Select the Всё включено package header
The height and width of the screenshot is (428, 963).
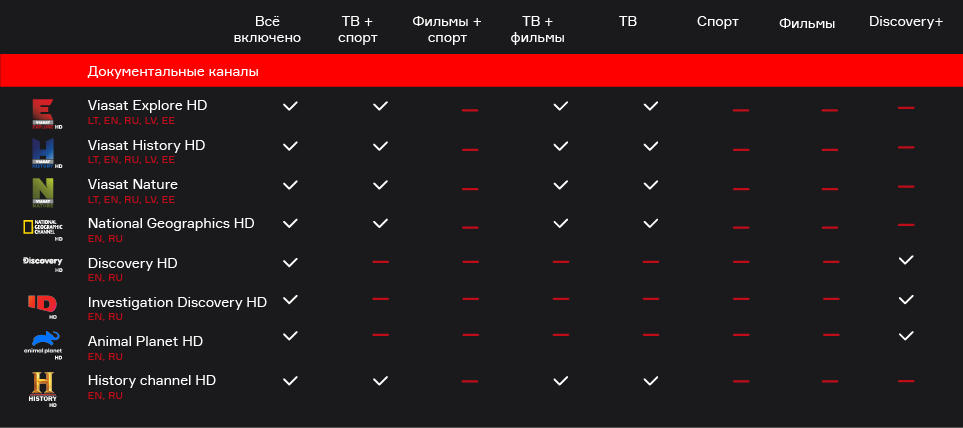pyautogui.click(x=267, y=29)
